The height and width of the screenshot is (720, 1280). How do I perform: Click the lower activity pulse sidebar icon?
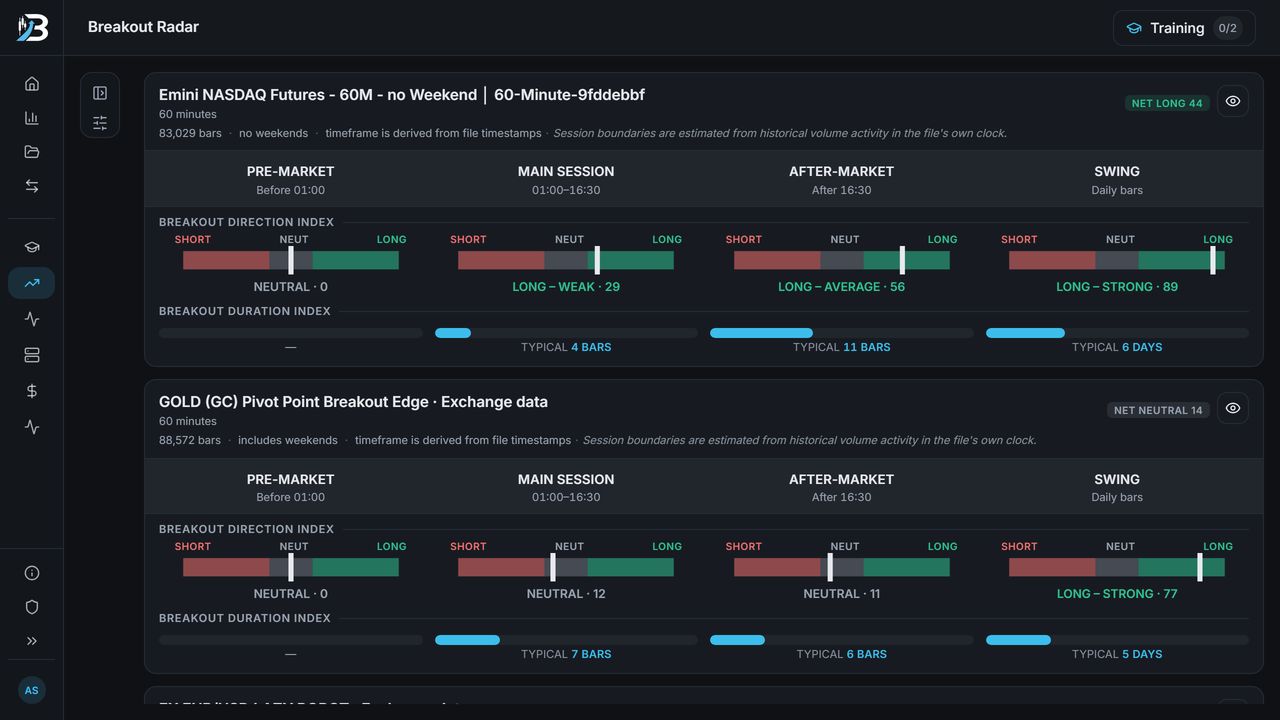coord(32,427)
